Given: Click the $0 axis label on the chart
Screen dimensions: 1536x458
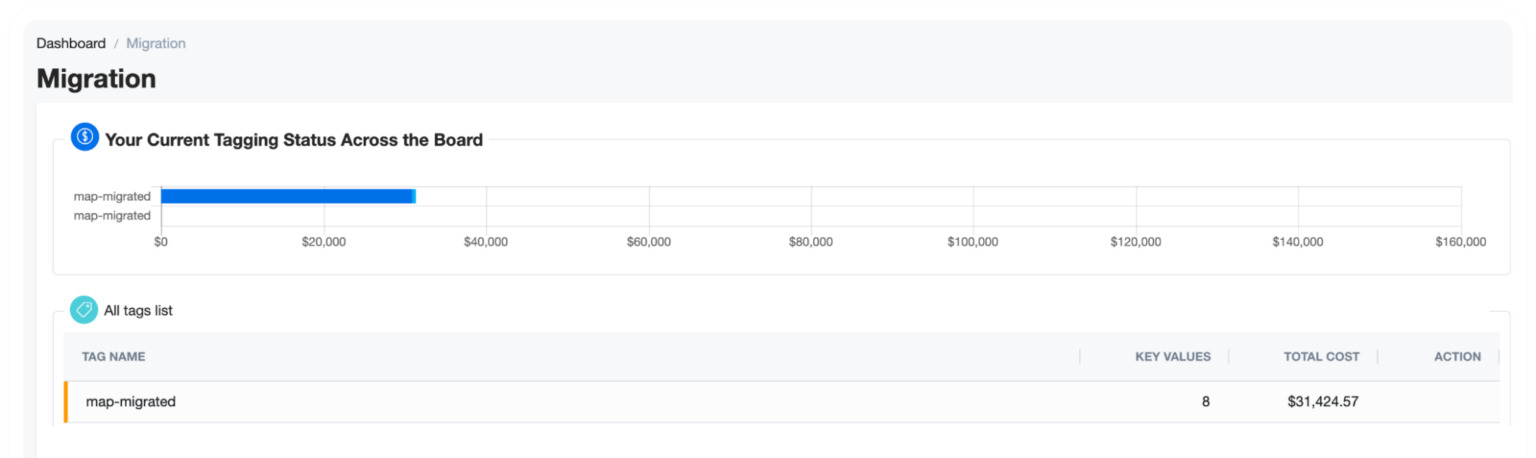Looking at the screenshot, I should coord(161,242).
